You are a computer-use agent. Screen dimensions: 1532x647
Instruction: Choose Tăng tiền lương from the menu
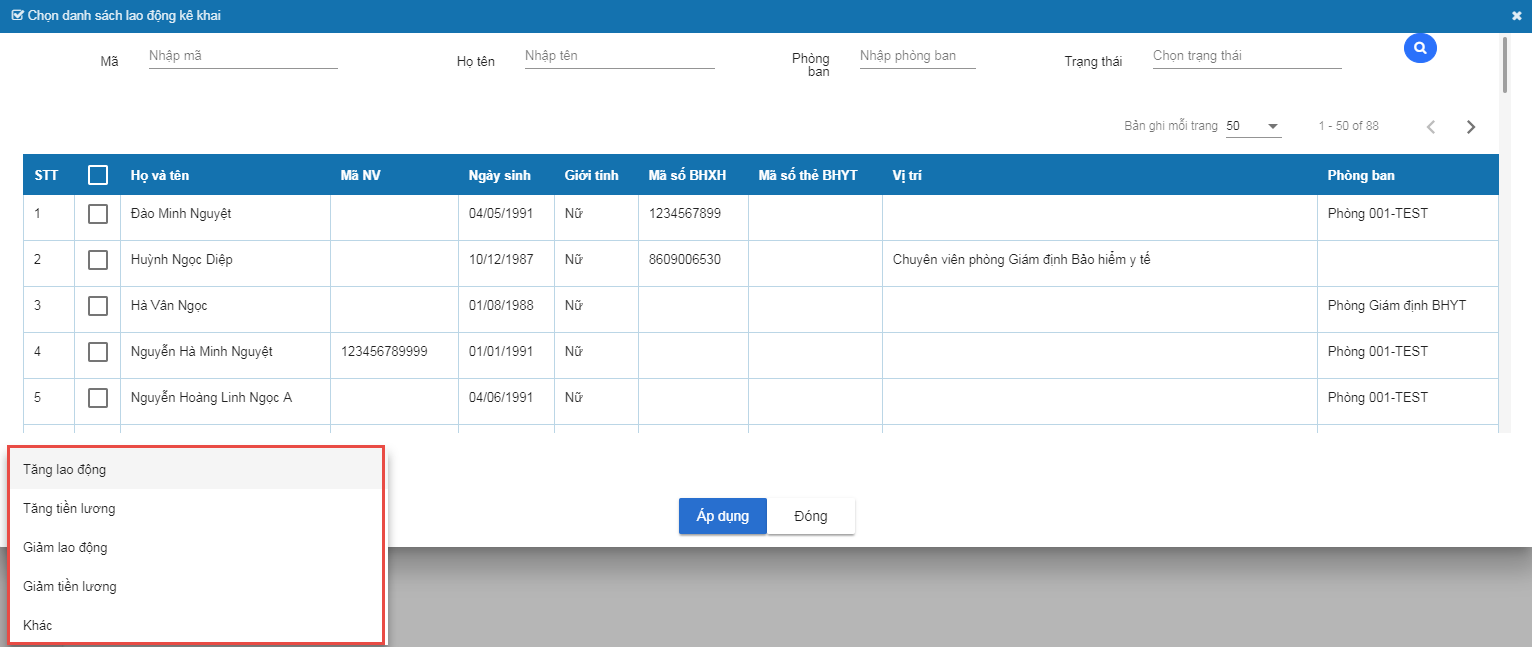196,508
